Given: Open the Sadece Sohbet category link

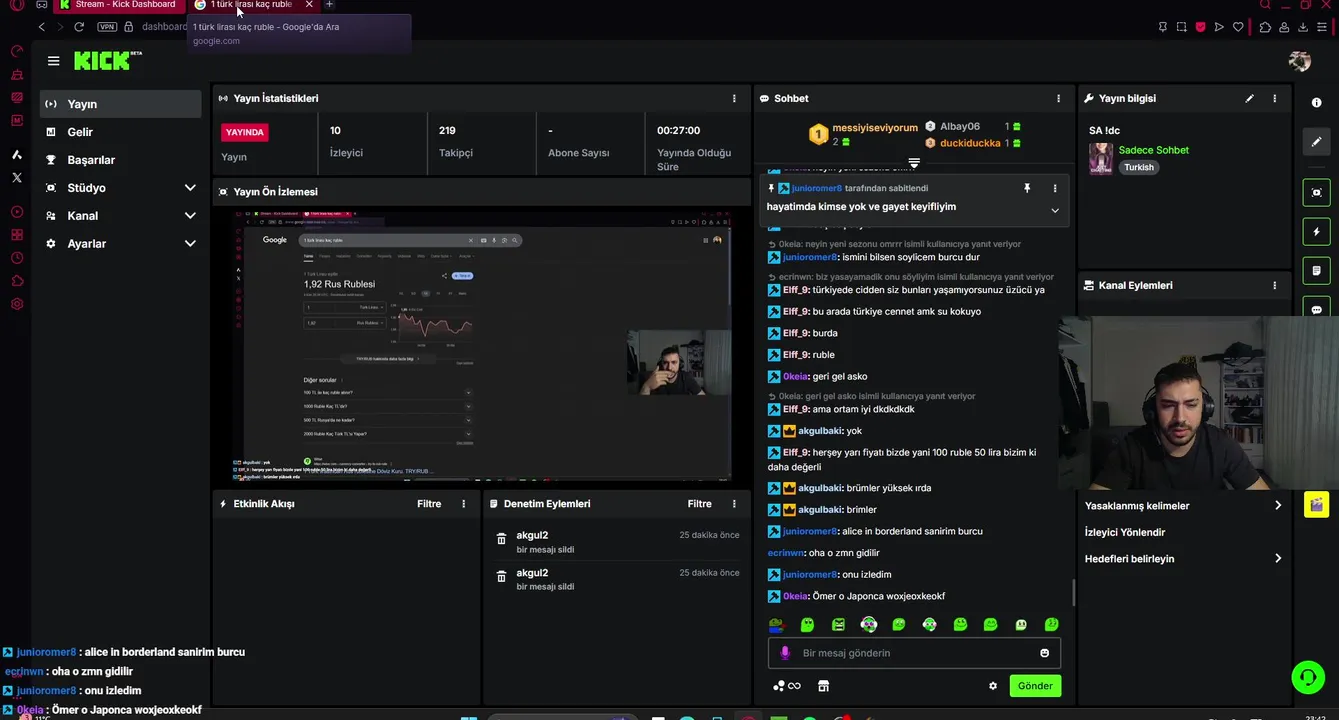Looking at the screenshot, I should coord(1153,150).
